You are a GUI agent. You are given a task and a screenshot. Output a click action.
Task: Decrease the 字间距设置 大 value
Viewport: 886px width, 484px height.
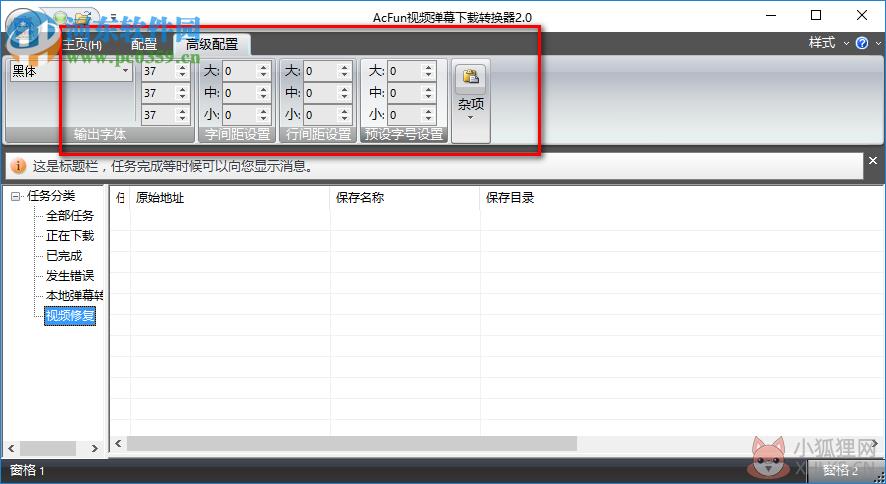coord(263,75)
